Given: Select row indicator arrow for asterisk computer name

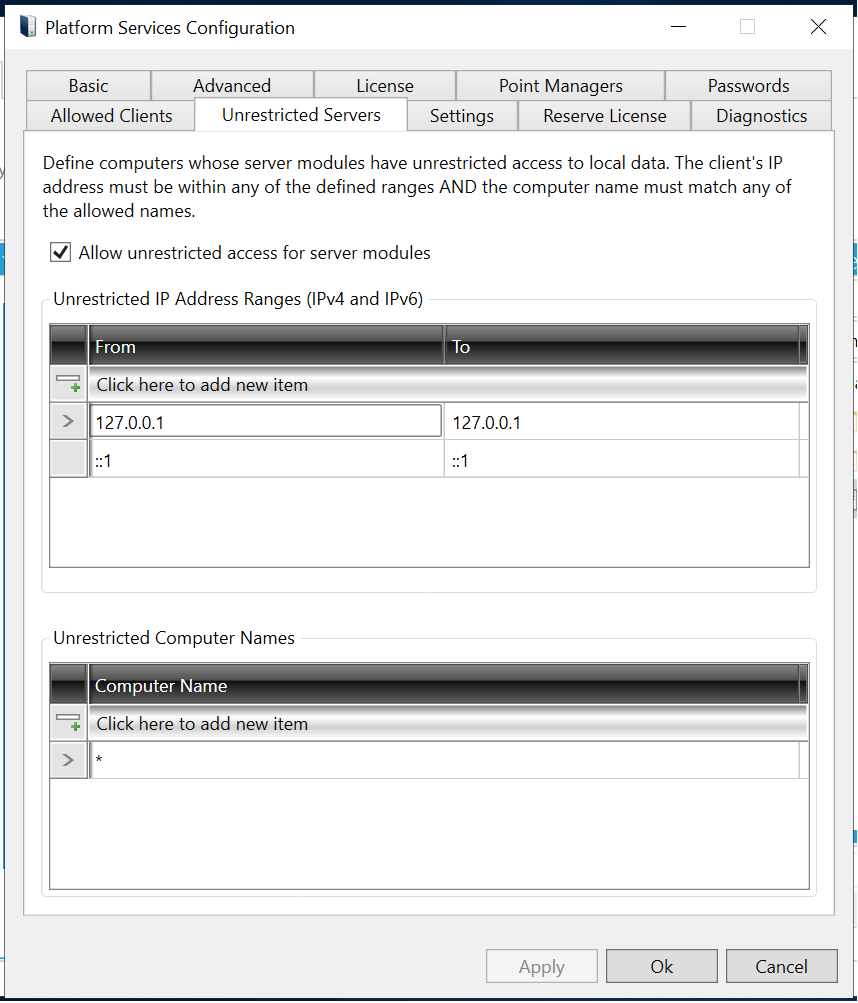Looking at the screenshot, I should 68,761.
